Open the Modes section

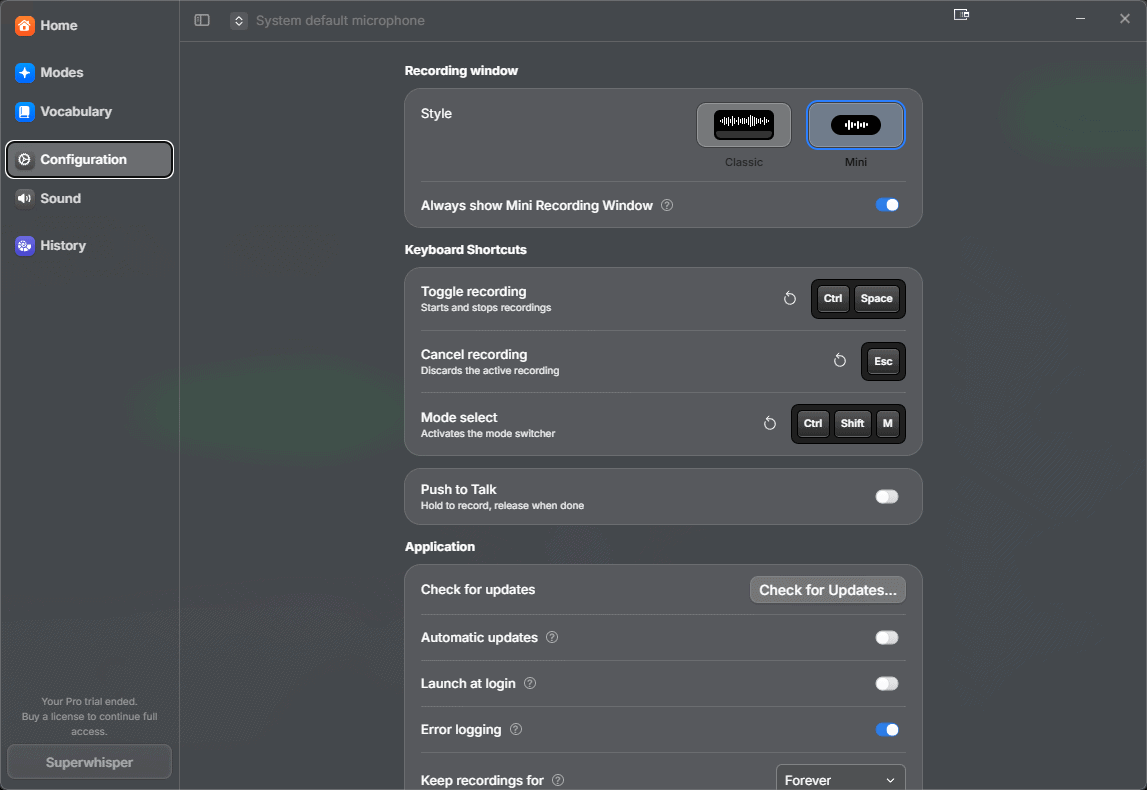[x=62, y=73]
